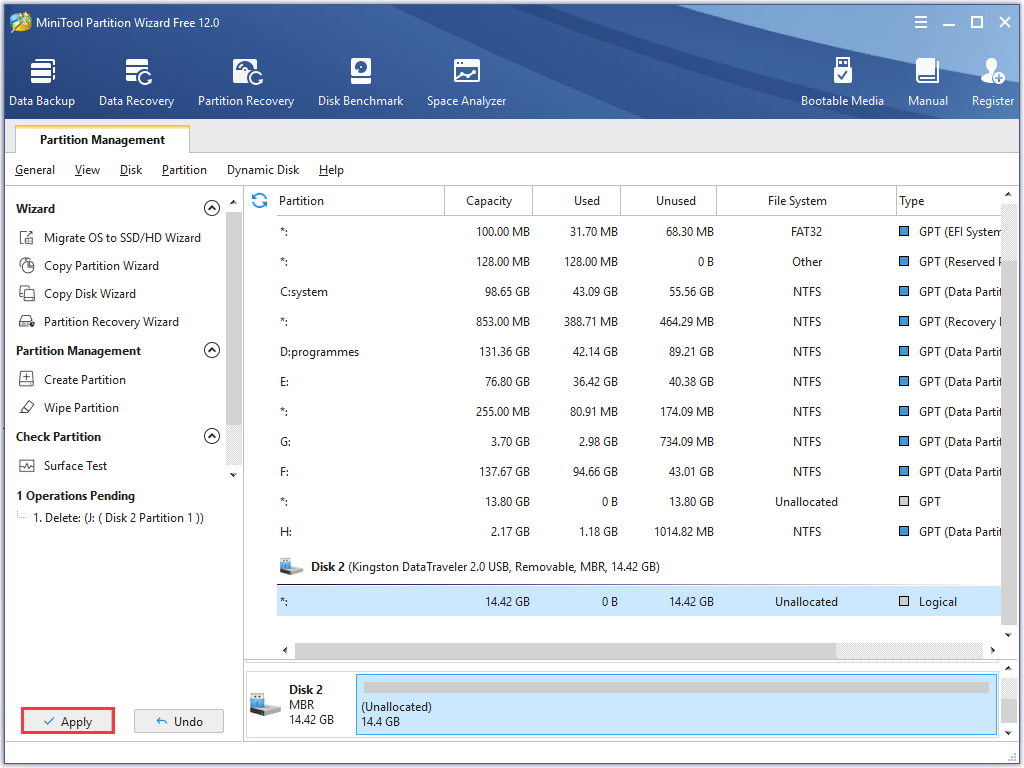Click the Wipe Partition eraser icon
The height and width of the screenshot is (768, 1024).
[27, 408]
